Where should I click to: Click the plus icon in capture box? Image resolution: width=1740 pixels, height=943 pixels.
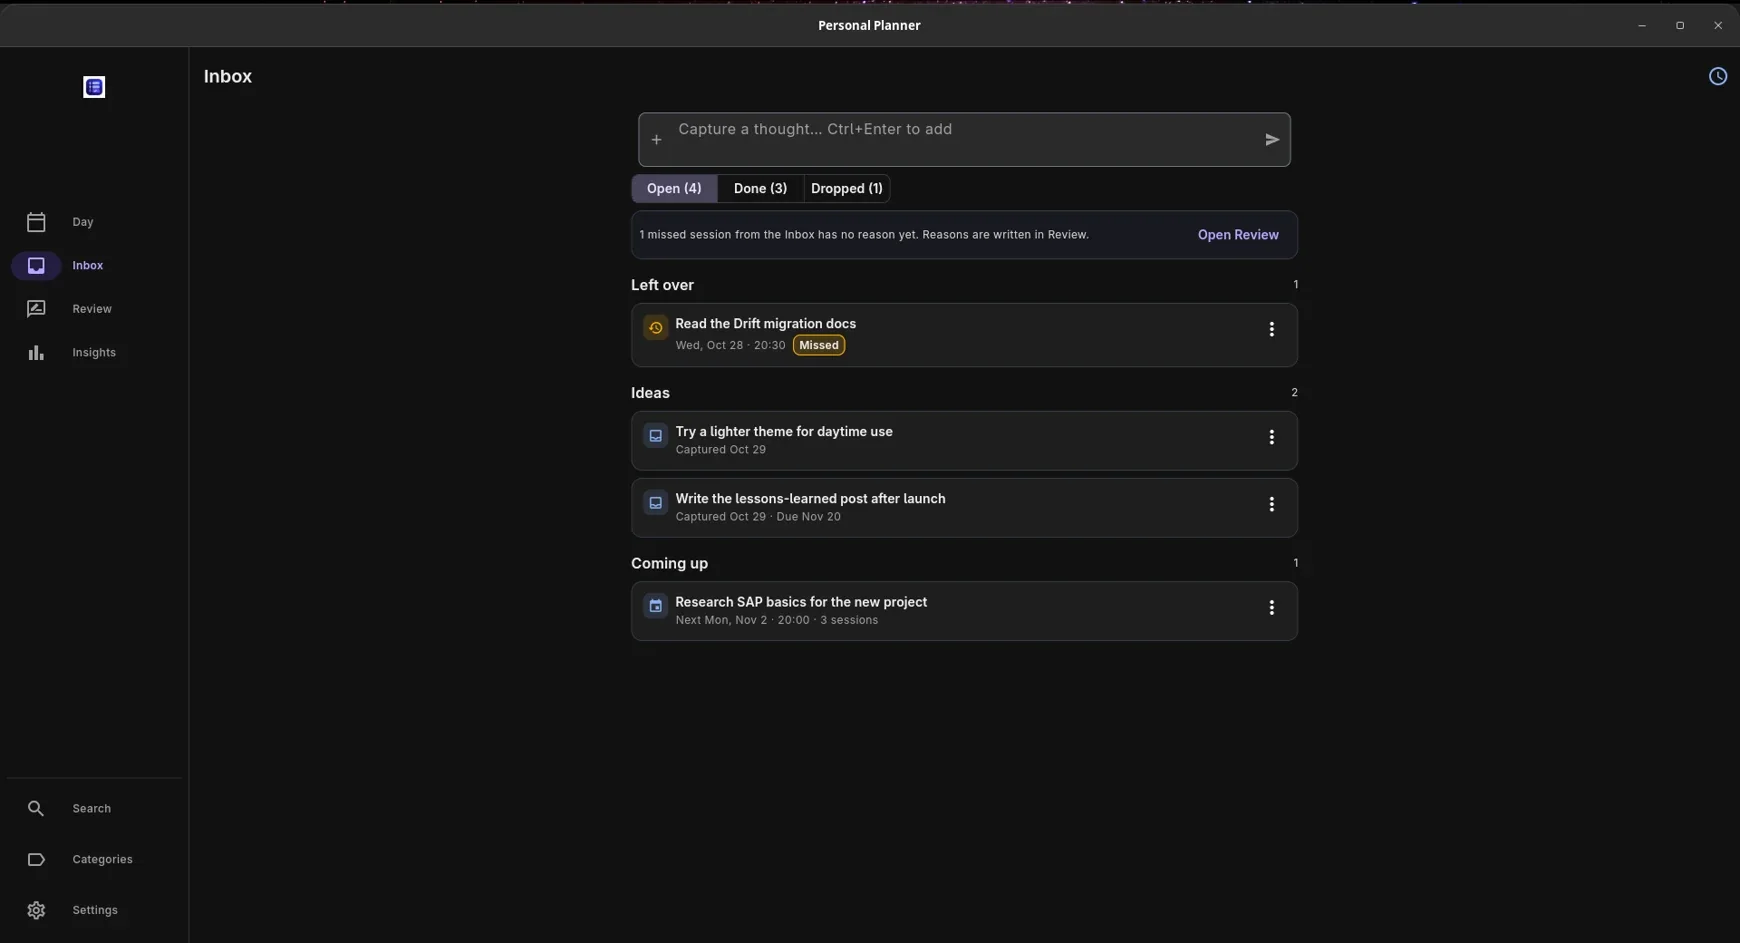pos(656,140)
